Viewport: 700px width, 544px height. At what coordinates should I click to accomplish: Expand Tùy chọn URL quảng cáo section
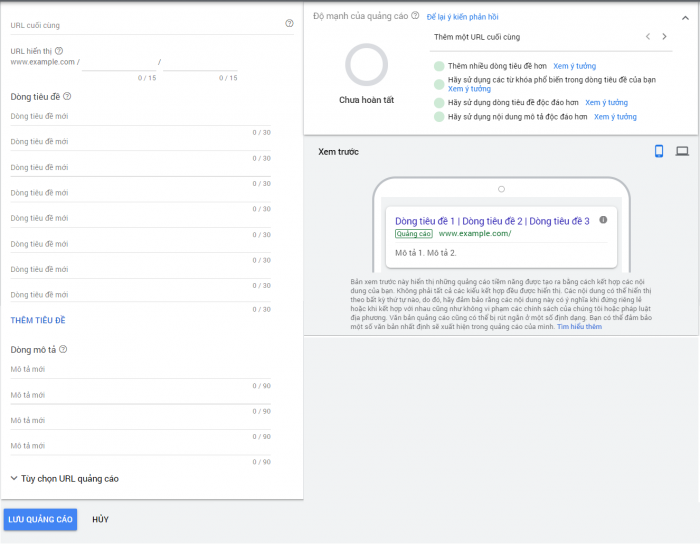65,478
